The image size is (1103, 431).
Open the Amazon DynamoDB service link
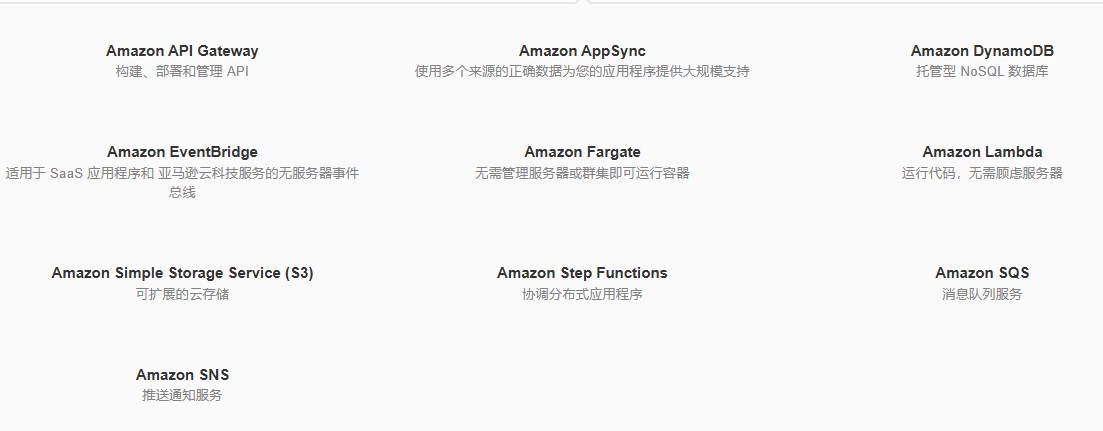982,51
